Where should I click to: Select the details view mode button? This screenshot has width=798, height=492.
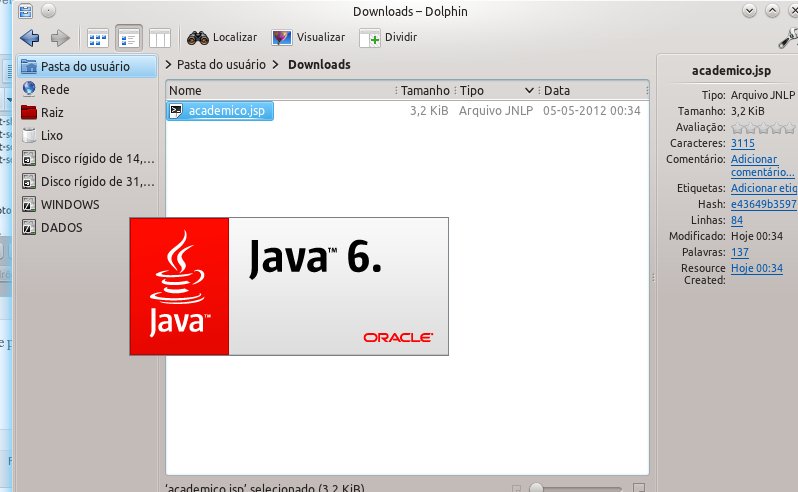click(x=129, y=38)
